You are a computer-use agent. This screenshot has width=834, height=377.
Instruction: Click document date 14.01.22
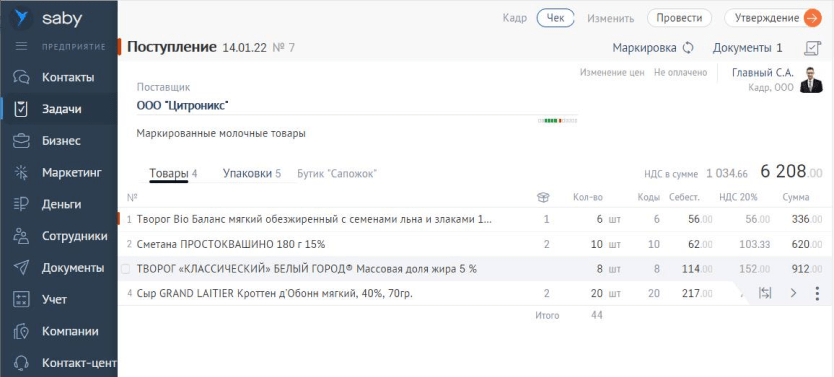(244, 48)
